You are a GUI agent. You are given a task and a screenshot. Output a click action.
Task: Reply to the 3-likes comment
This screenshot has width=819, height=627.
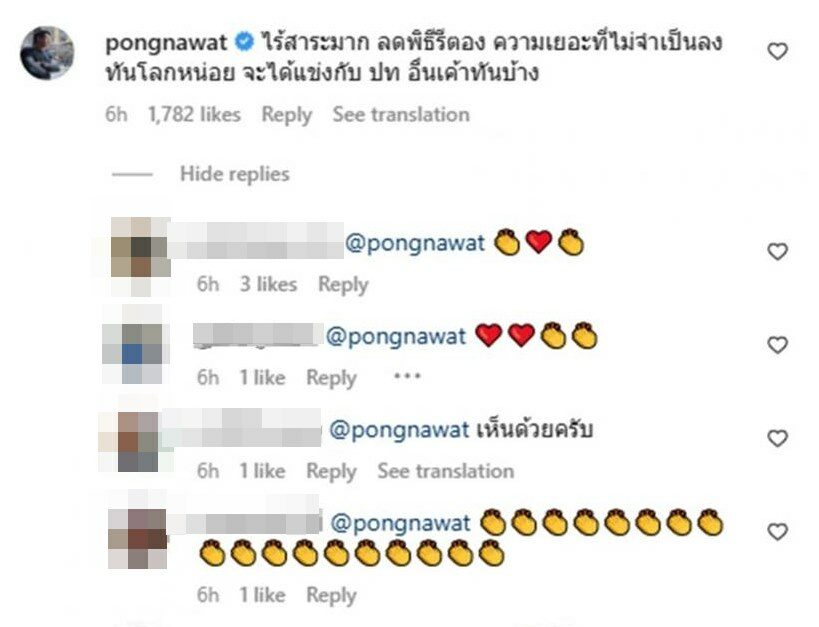[x=343, y=285]
